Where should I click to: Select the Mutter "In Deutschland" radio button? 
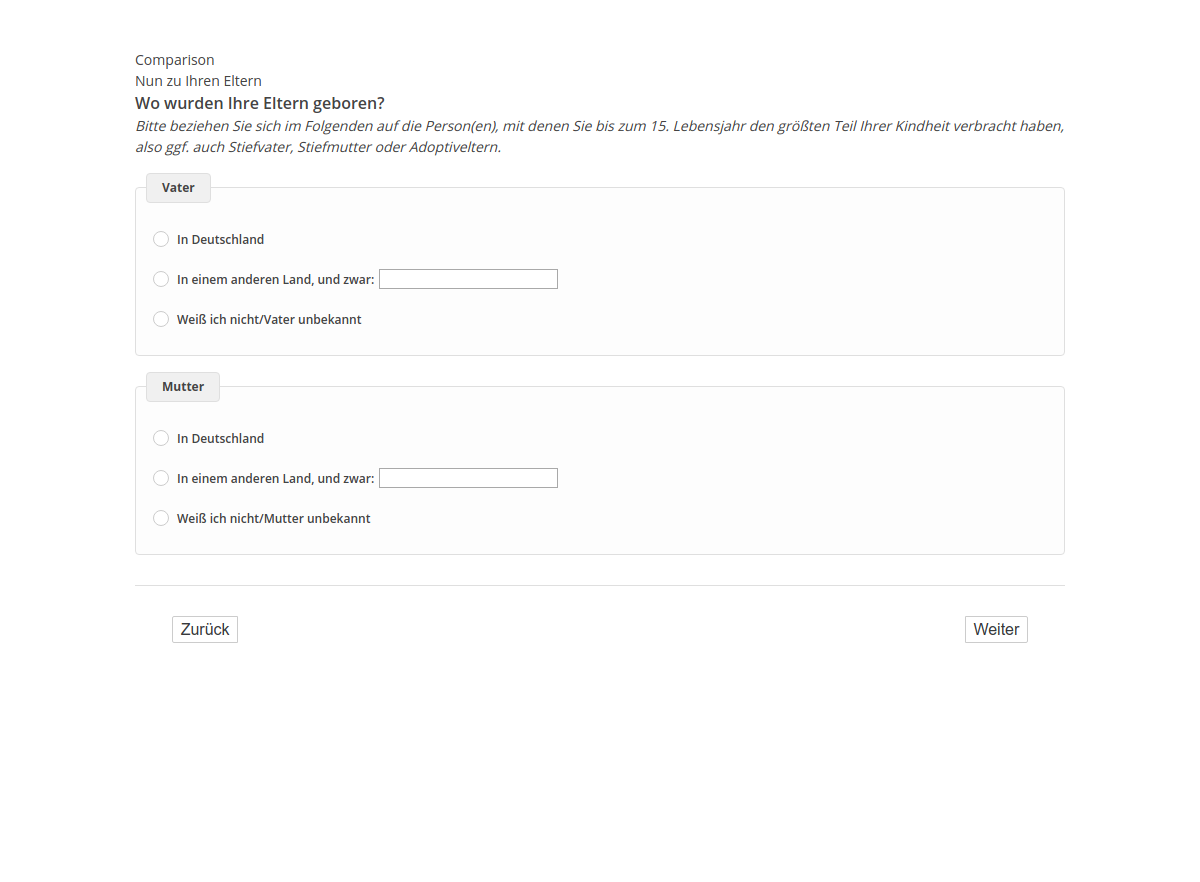(x=161, y=438)
